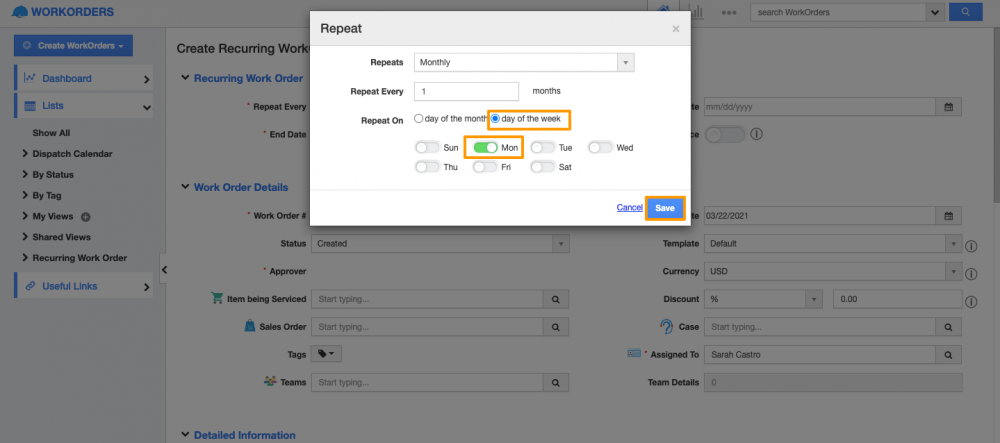Click the calendar icon beside 03/22/2021
The height and width of the screenshot is (443, 1000).
pyautogui.click(x=950, y=215)
